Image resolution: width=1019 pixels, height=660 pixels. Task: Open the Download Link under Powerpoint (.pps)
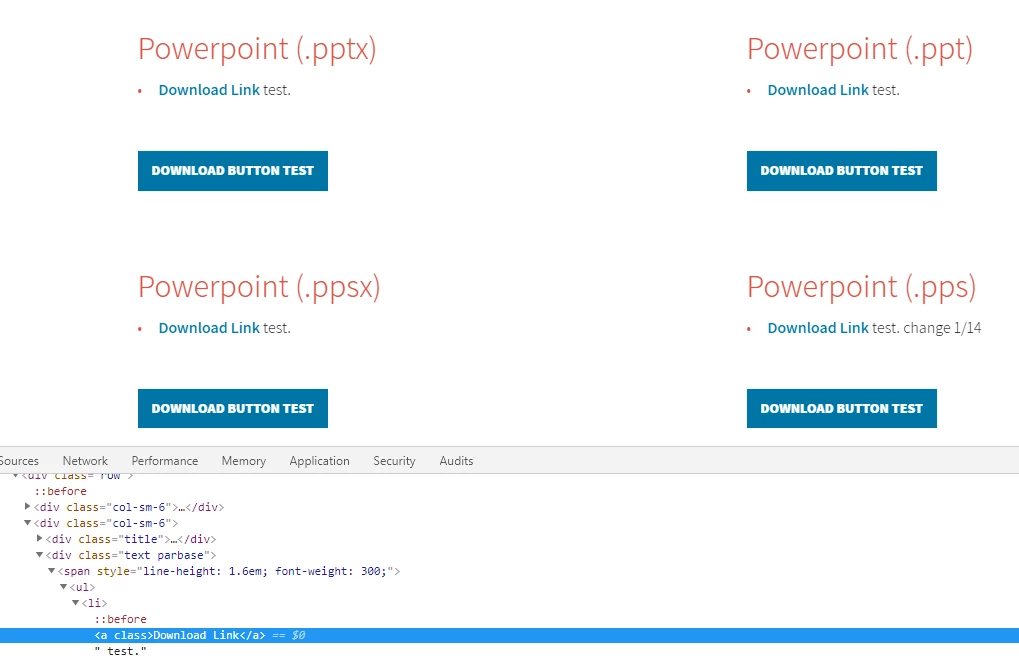818,328
